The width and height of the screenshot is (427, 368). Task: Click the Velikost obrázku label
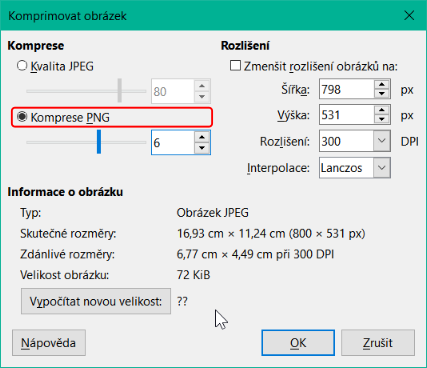64,275
